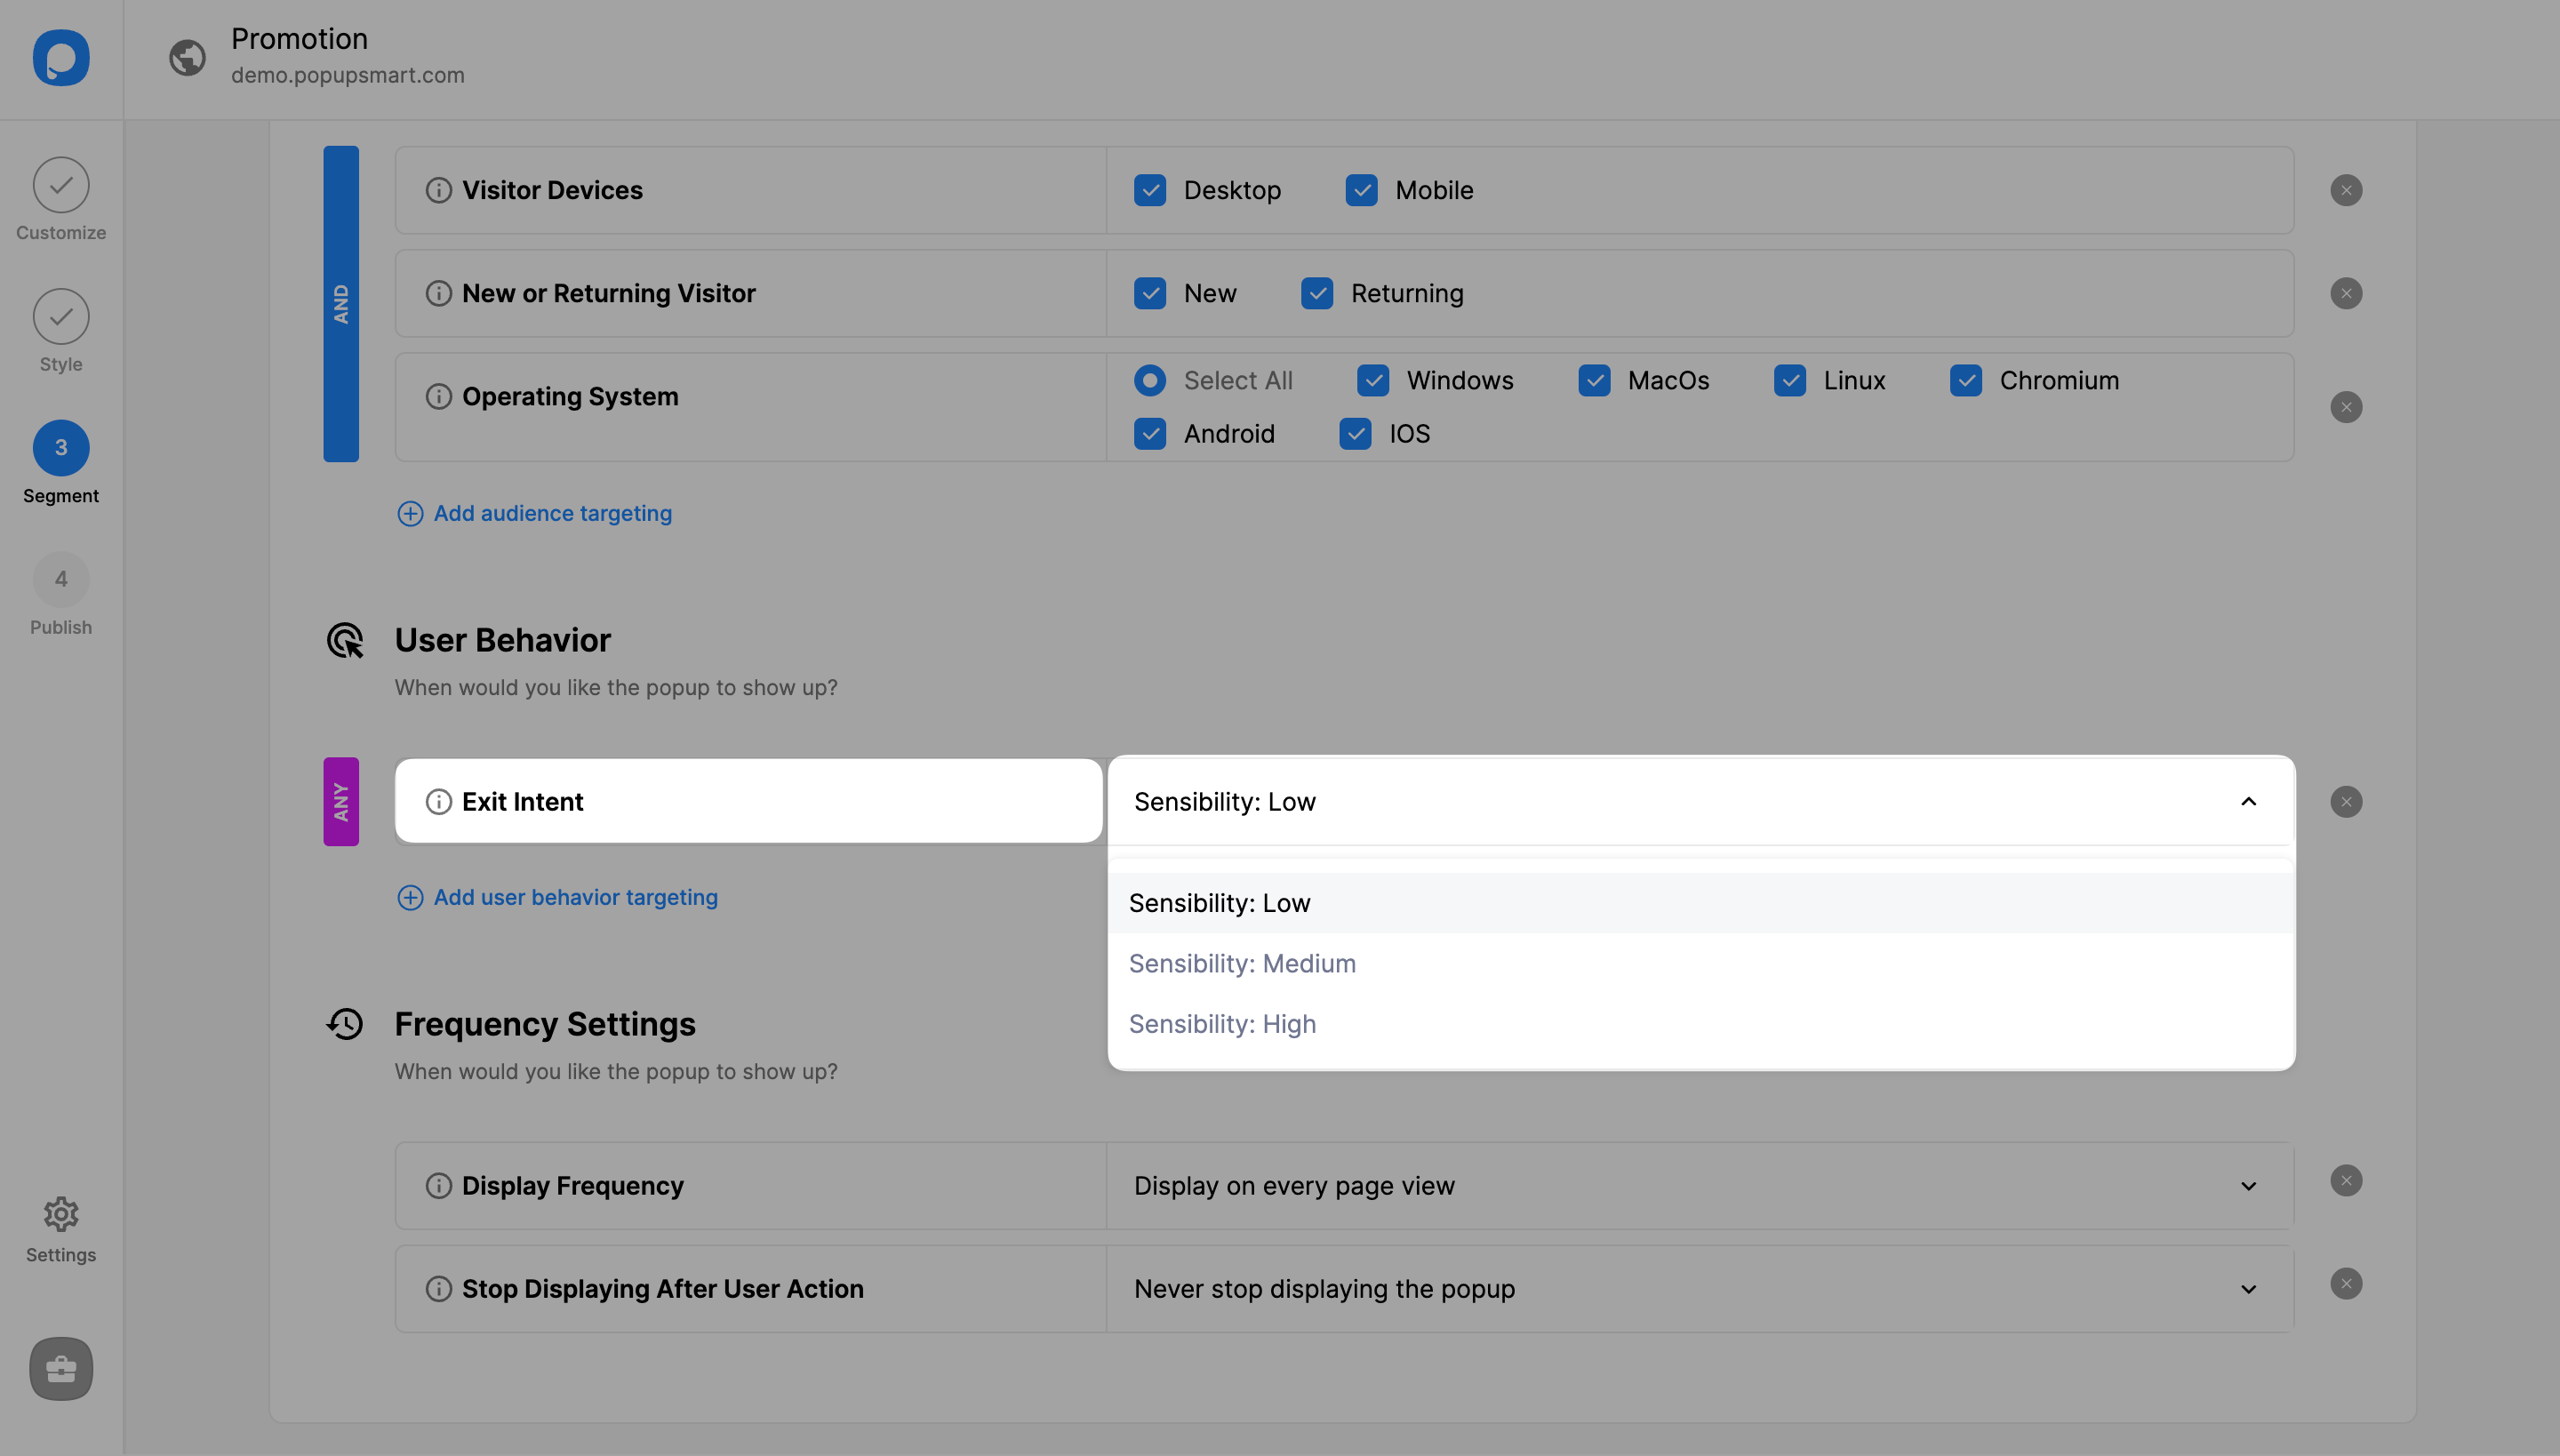This screenshot has height=1456, width=2560.
Task: Click the PopupSmart logo icon at top
Action: (61, 58)
